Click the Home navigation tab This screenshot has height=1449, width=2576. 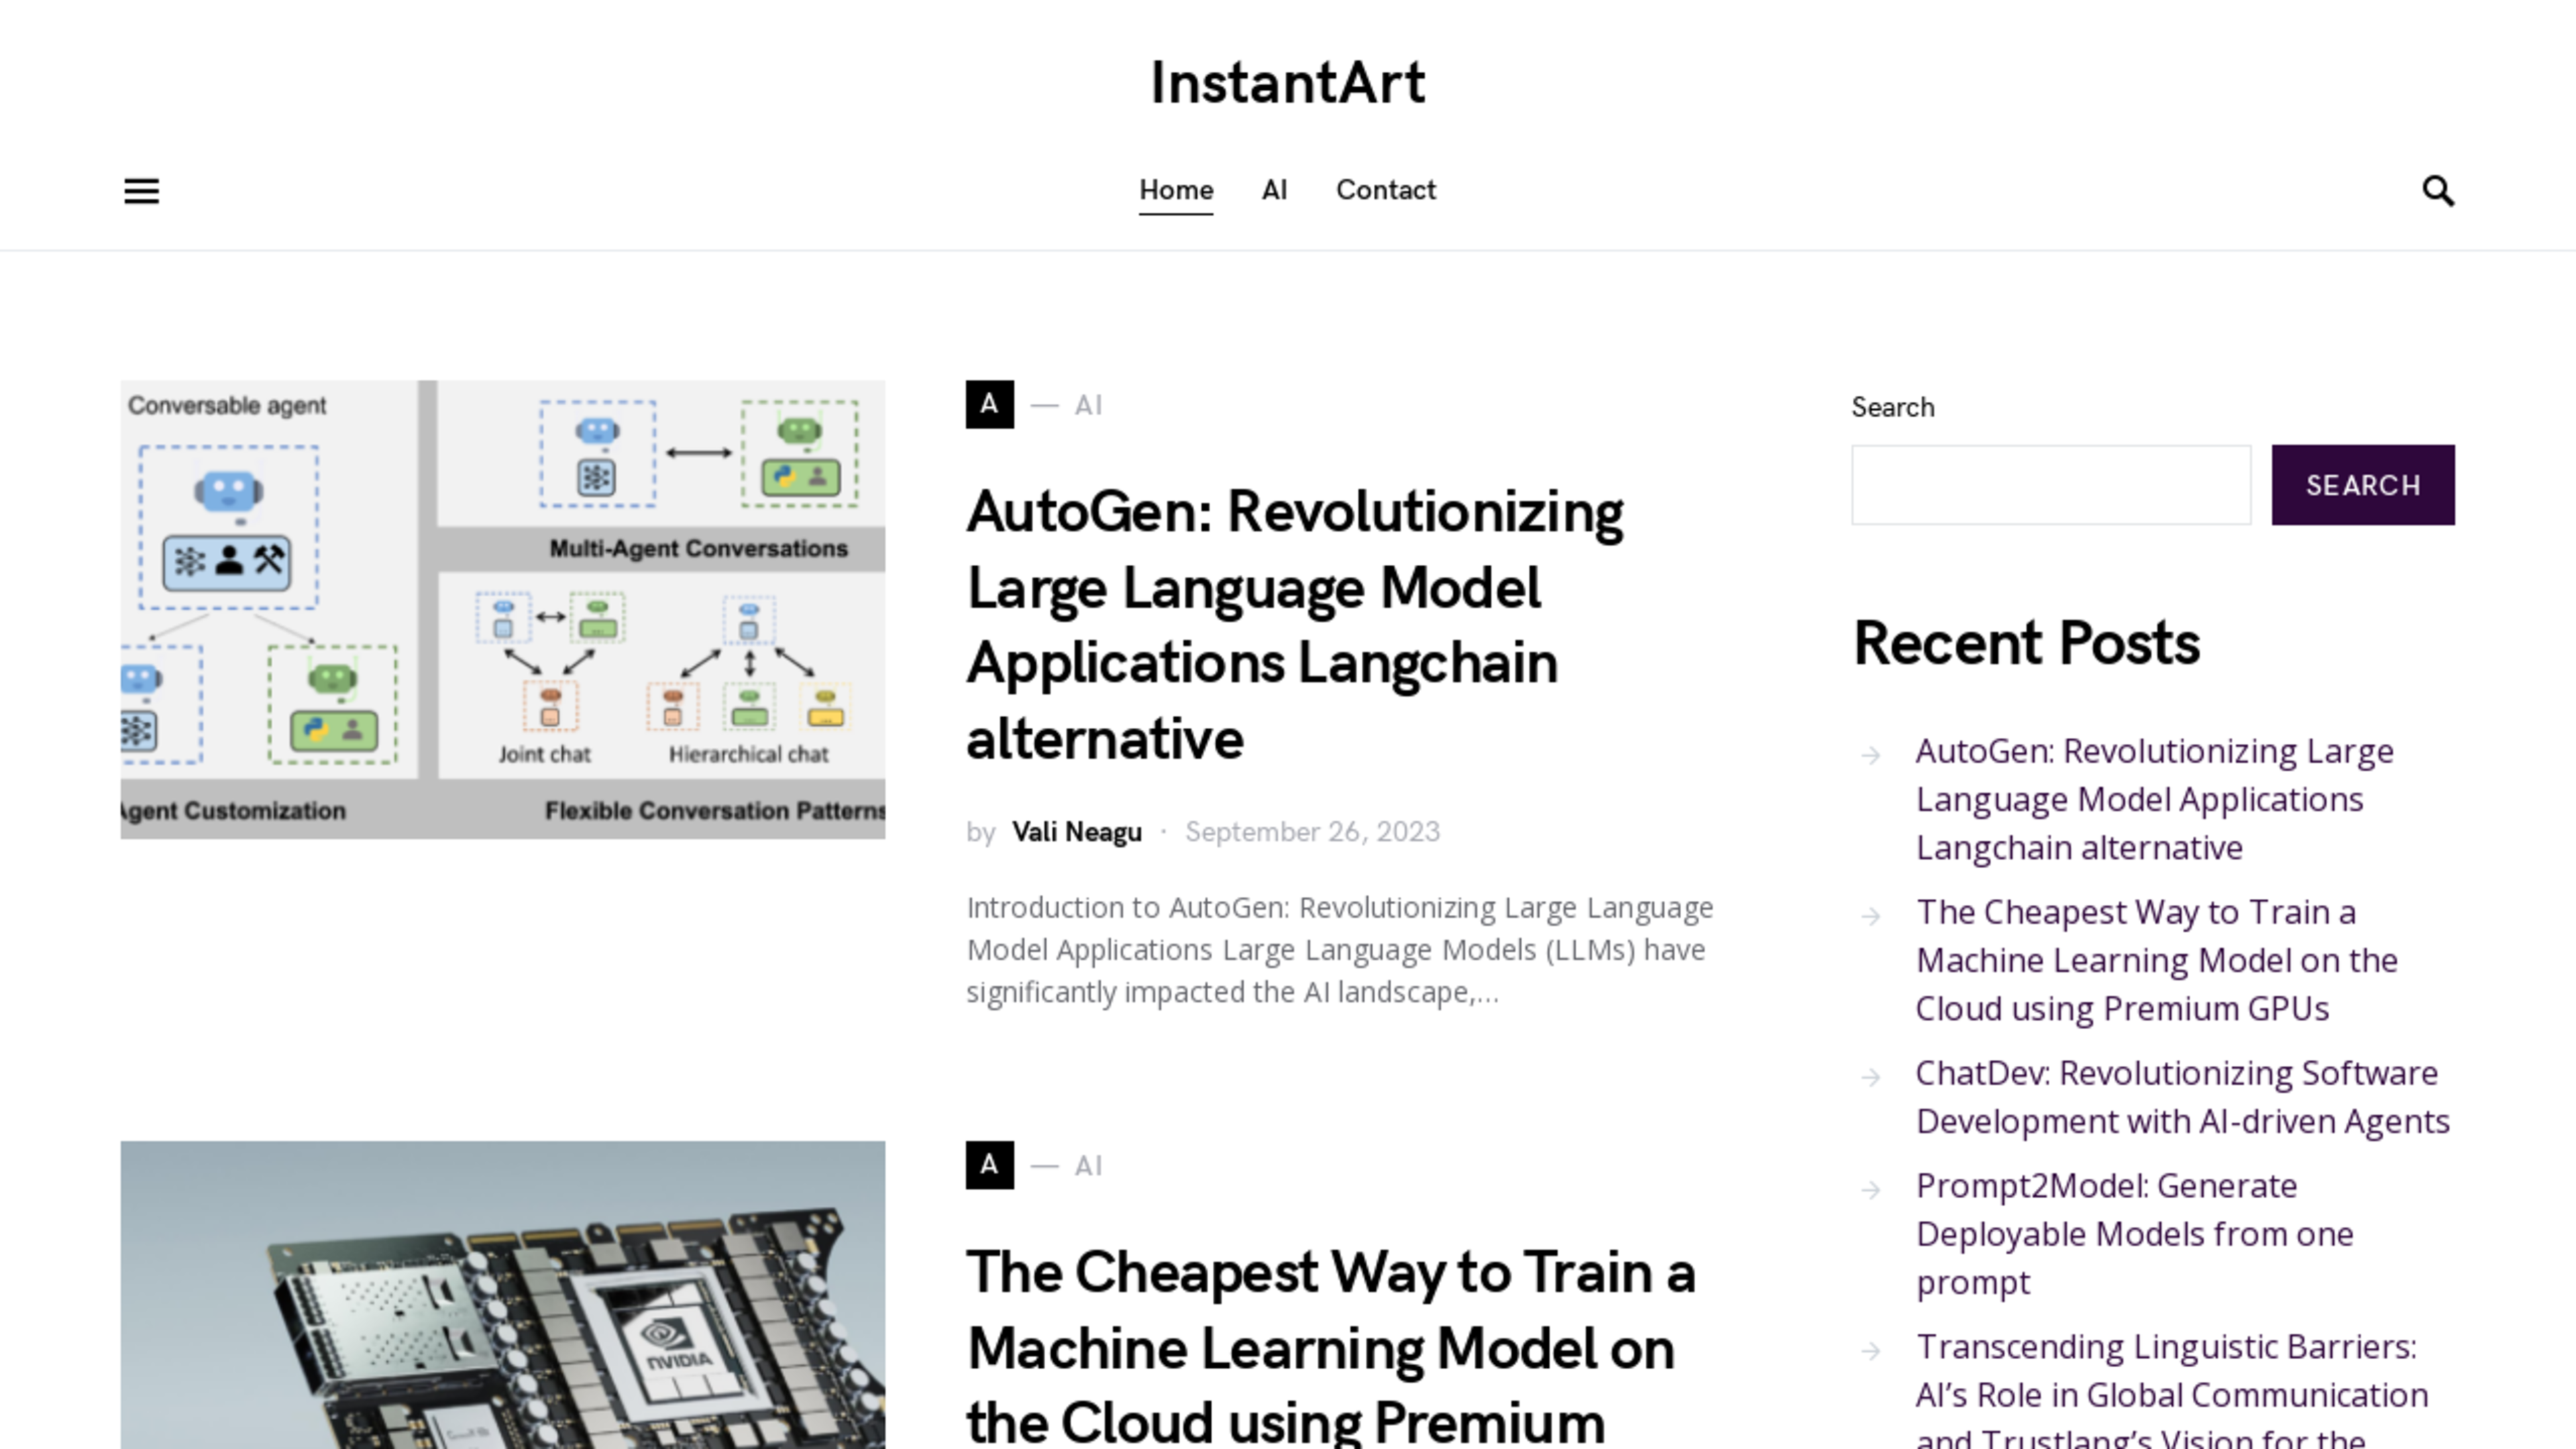click(x=1175, y=189)
